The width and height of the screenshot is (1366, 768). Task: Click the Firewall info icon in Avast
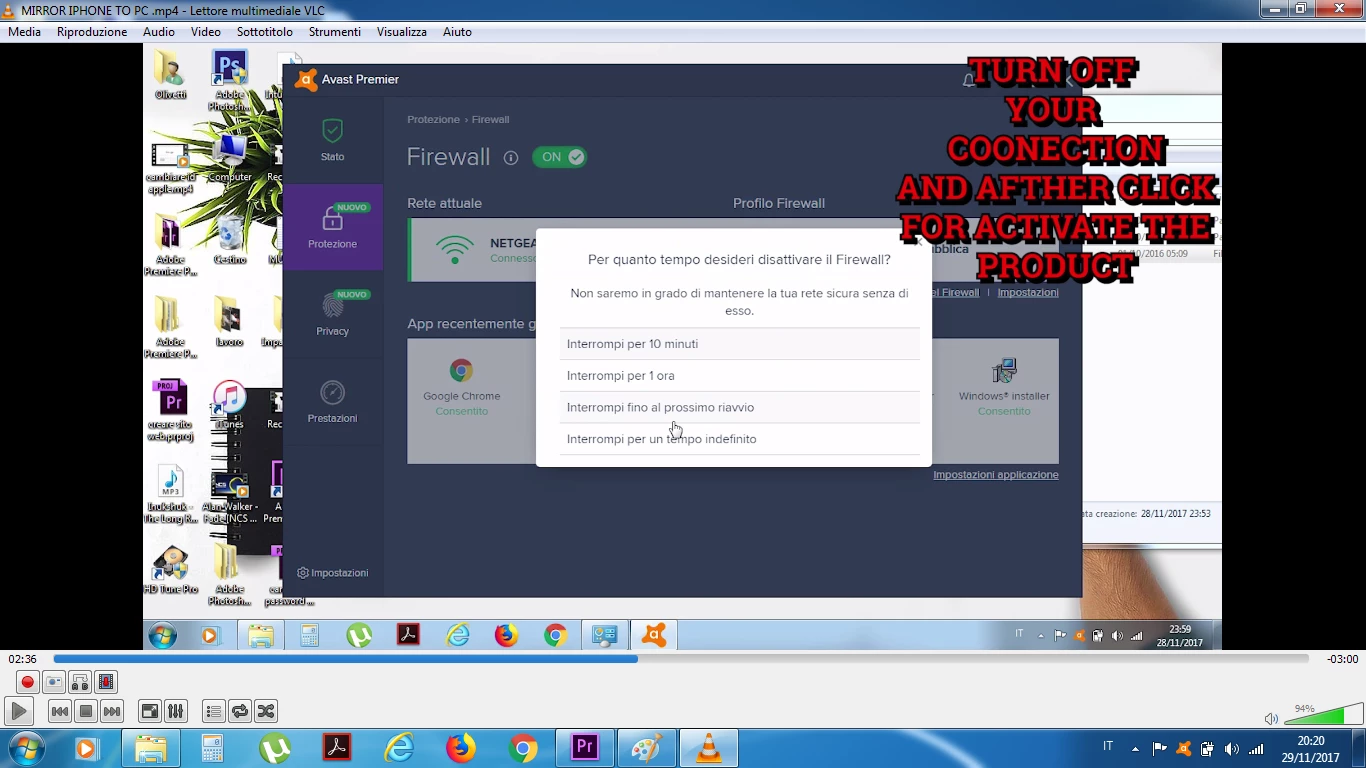pyautogui.click(x=511, y=158)
